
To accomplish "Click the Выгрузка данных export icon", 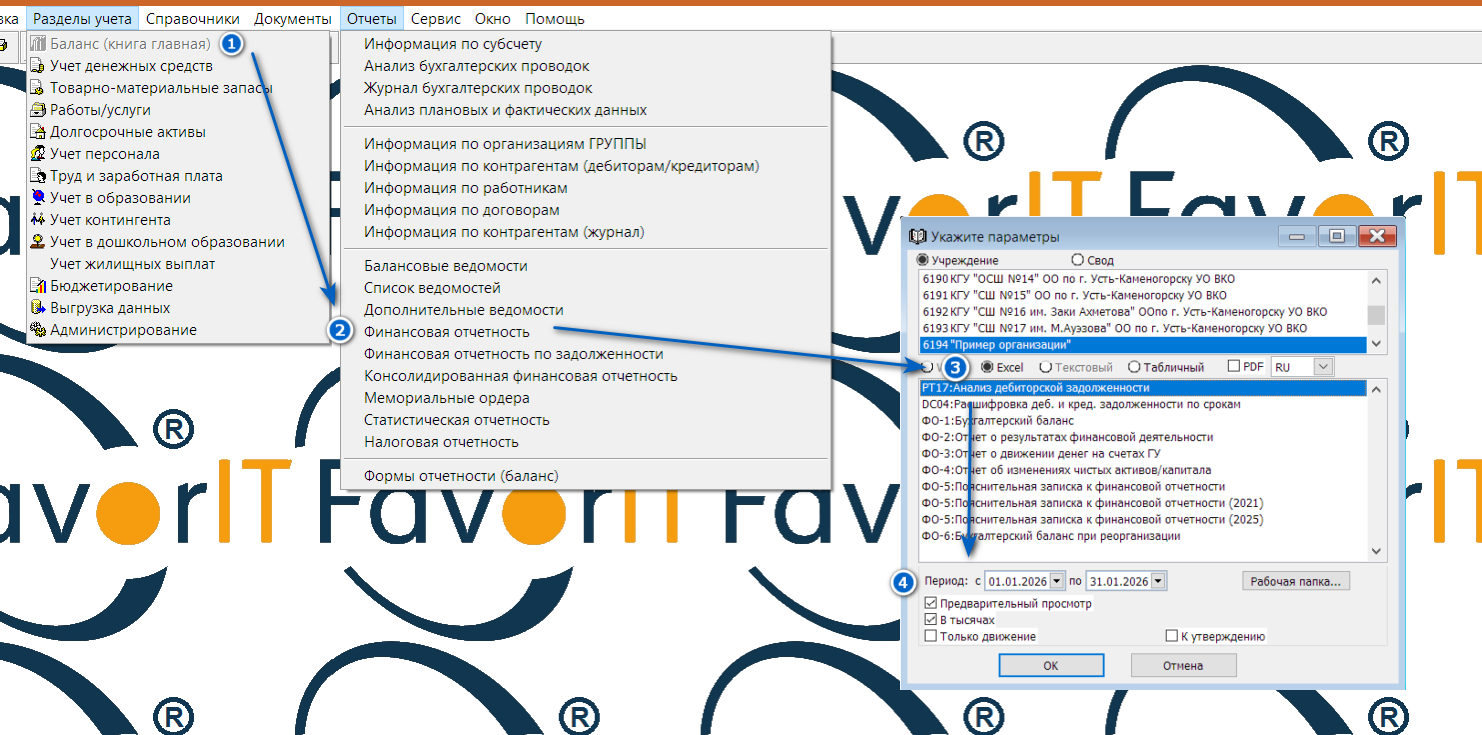I will point(38,308).
